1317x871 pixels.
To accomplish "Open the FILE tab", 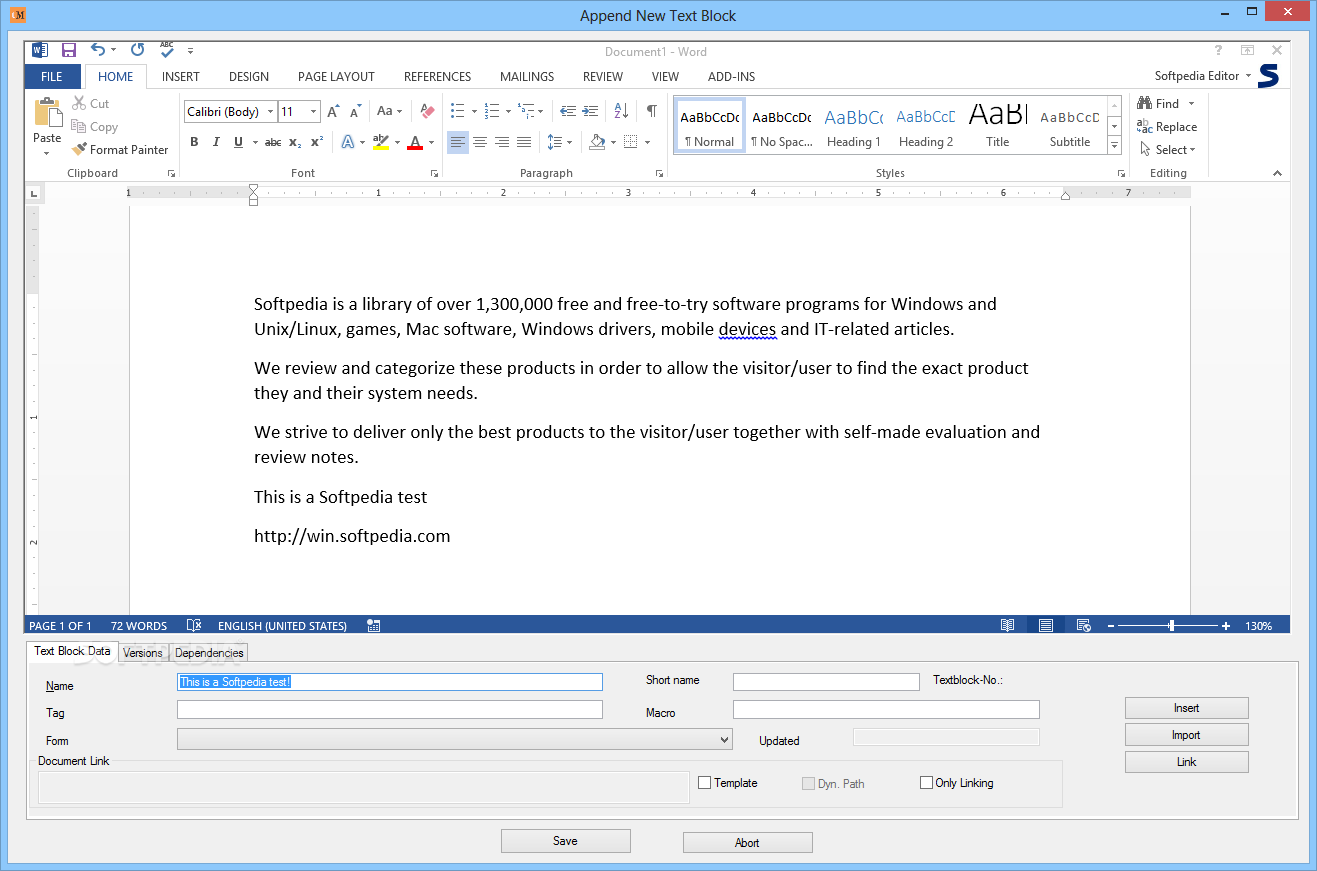I will point(52,76).
